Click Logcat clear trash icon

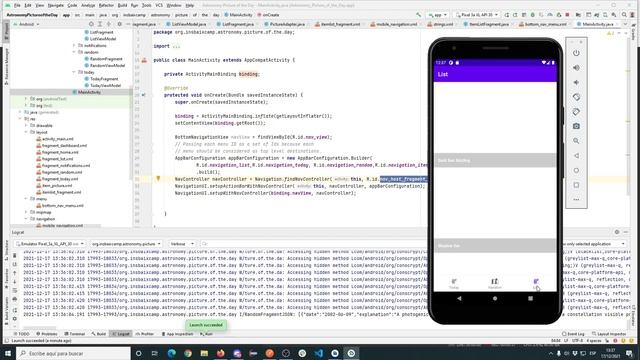click(15, 256)
